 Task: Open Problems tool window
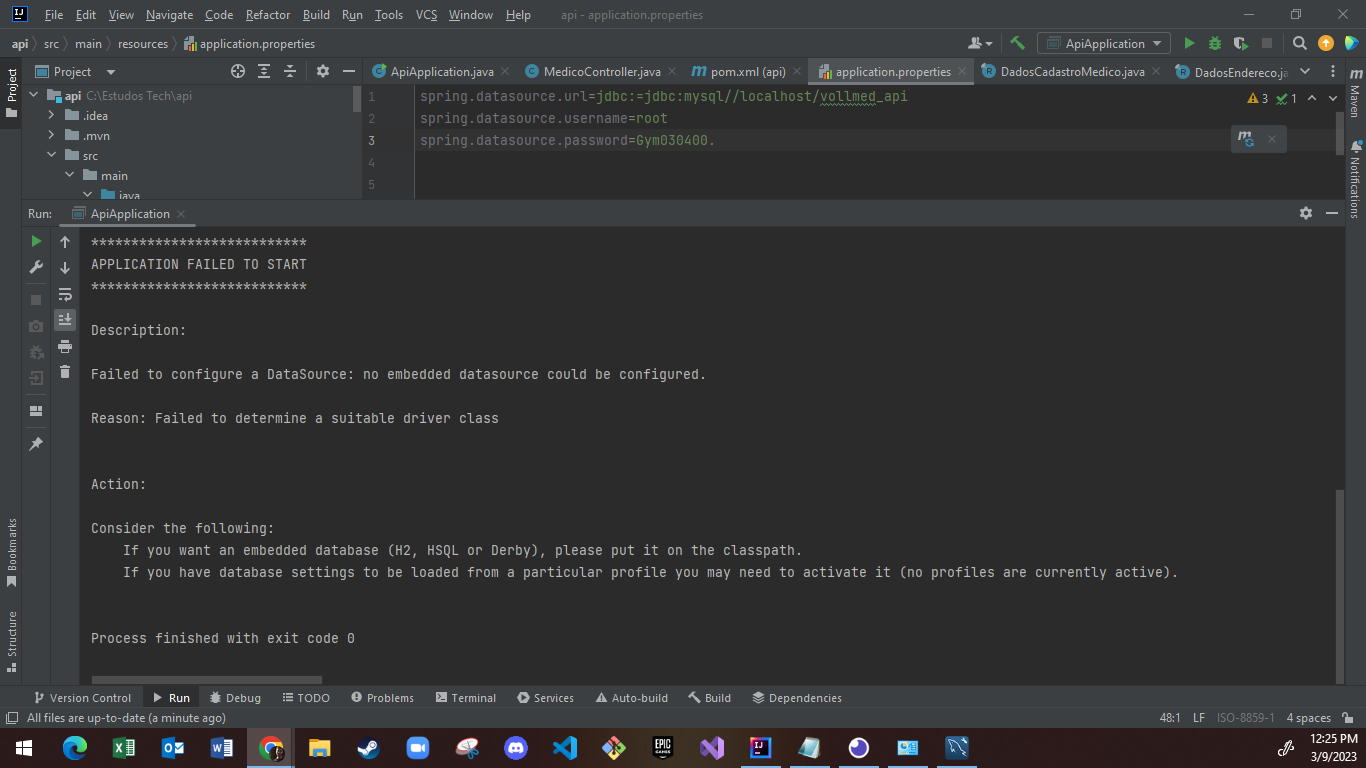pos(380,698)
